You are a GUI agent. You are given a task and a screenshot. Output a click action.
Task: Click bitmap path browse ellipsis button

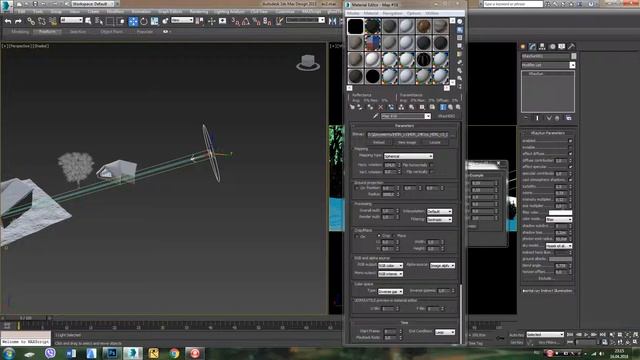[x=452, y=134]
